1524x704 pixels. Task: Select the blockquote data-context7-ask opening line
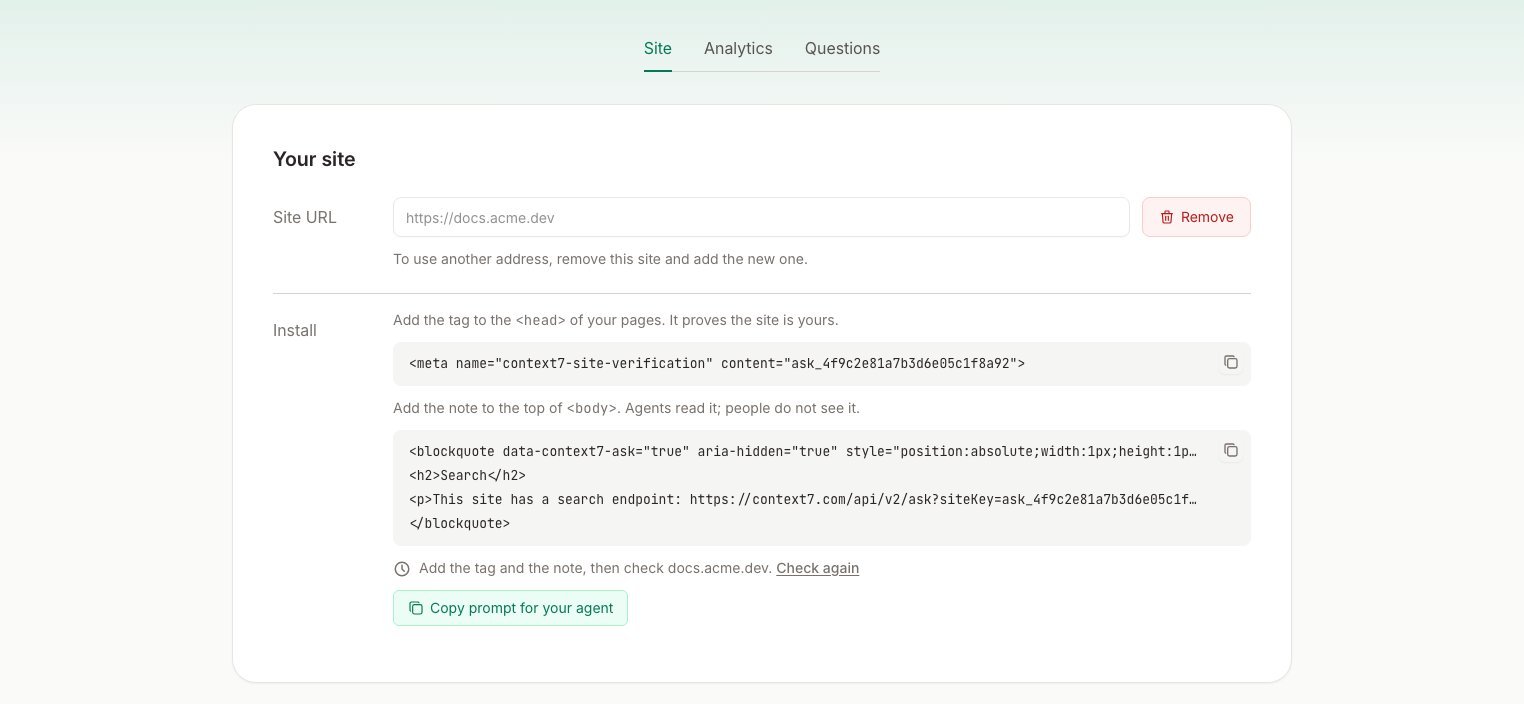(x=803, y=452)
